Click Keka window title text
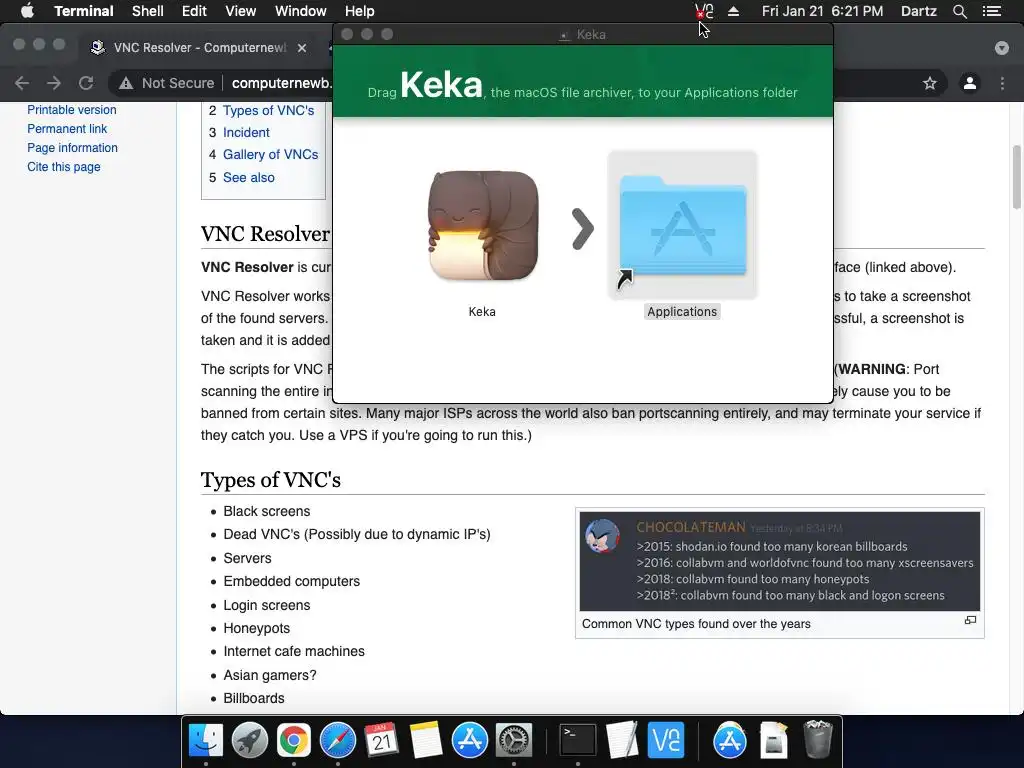The image size is (1024, 768). 591,35
